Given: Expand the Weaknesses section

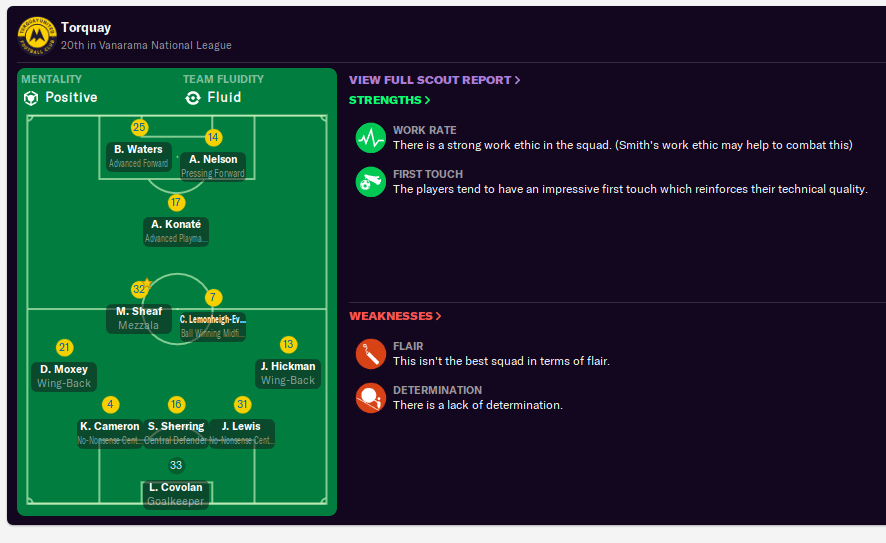Looking at the screenshot, I should [x=395, y=316].
